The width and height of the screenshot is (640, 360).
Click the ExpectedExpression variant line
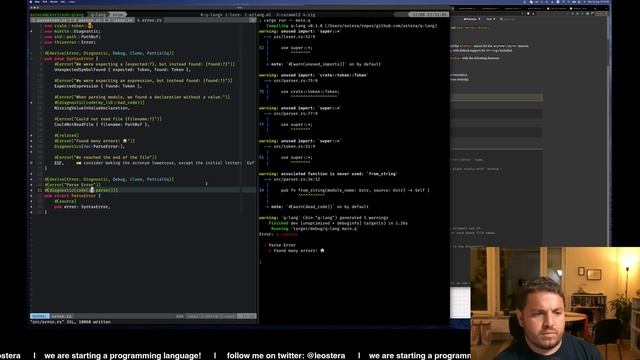(x=98, y=86)
